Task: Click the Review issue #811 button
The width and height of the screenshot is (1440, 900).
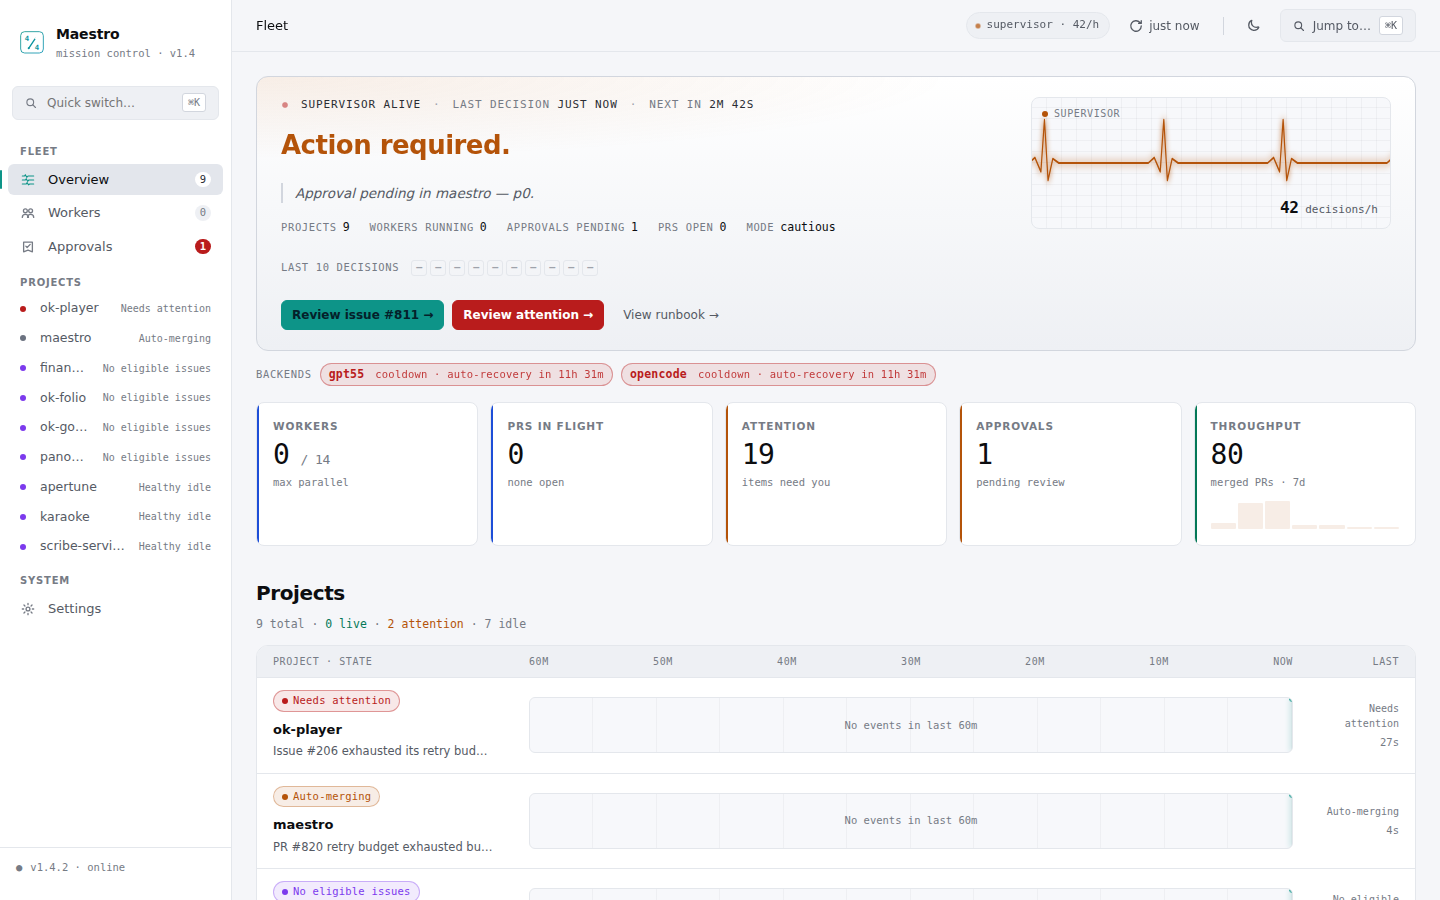Action: coord(362,315)
